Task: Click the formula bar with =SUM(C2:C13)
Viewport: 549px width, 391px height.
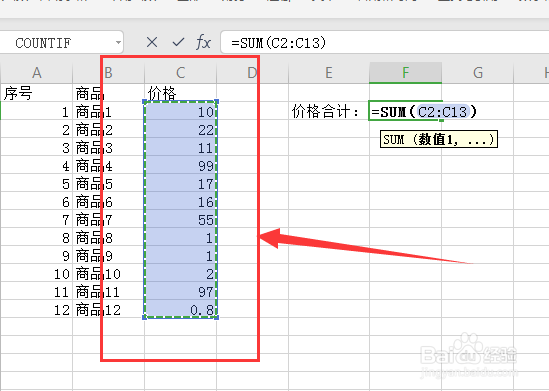Action: 384,43
